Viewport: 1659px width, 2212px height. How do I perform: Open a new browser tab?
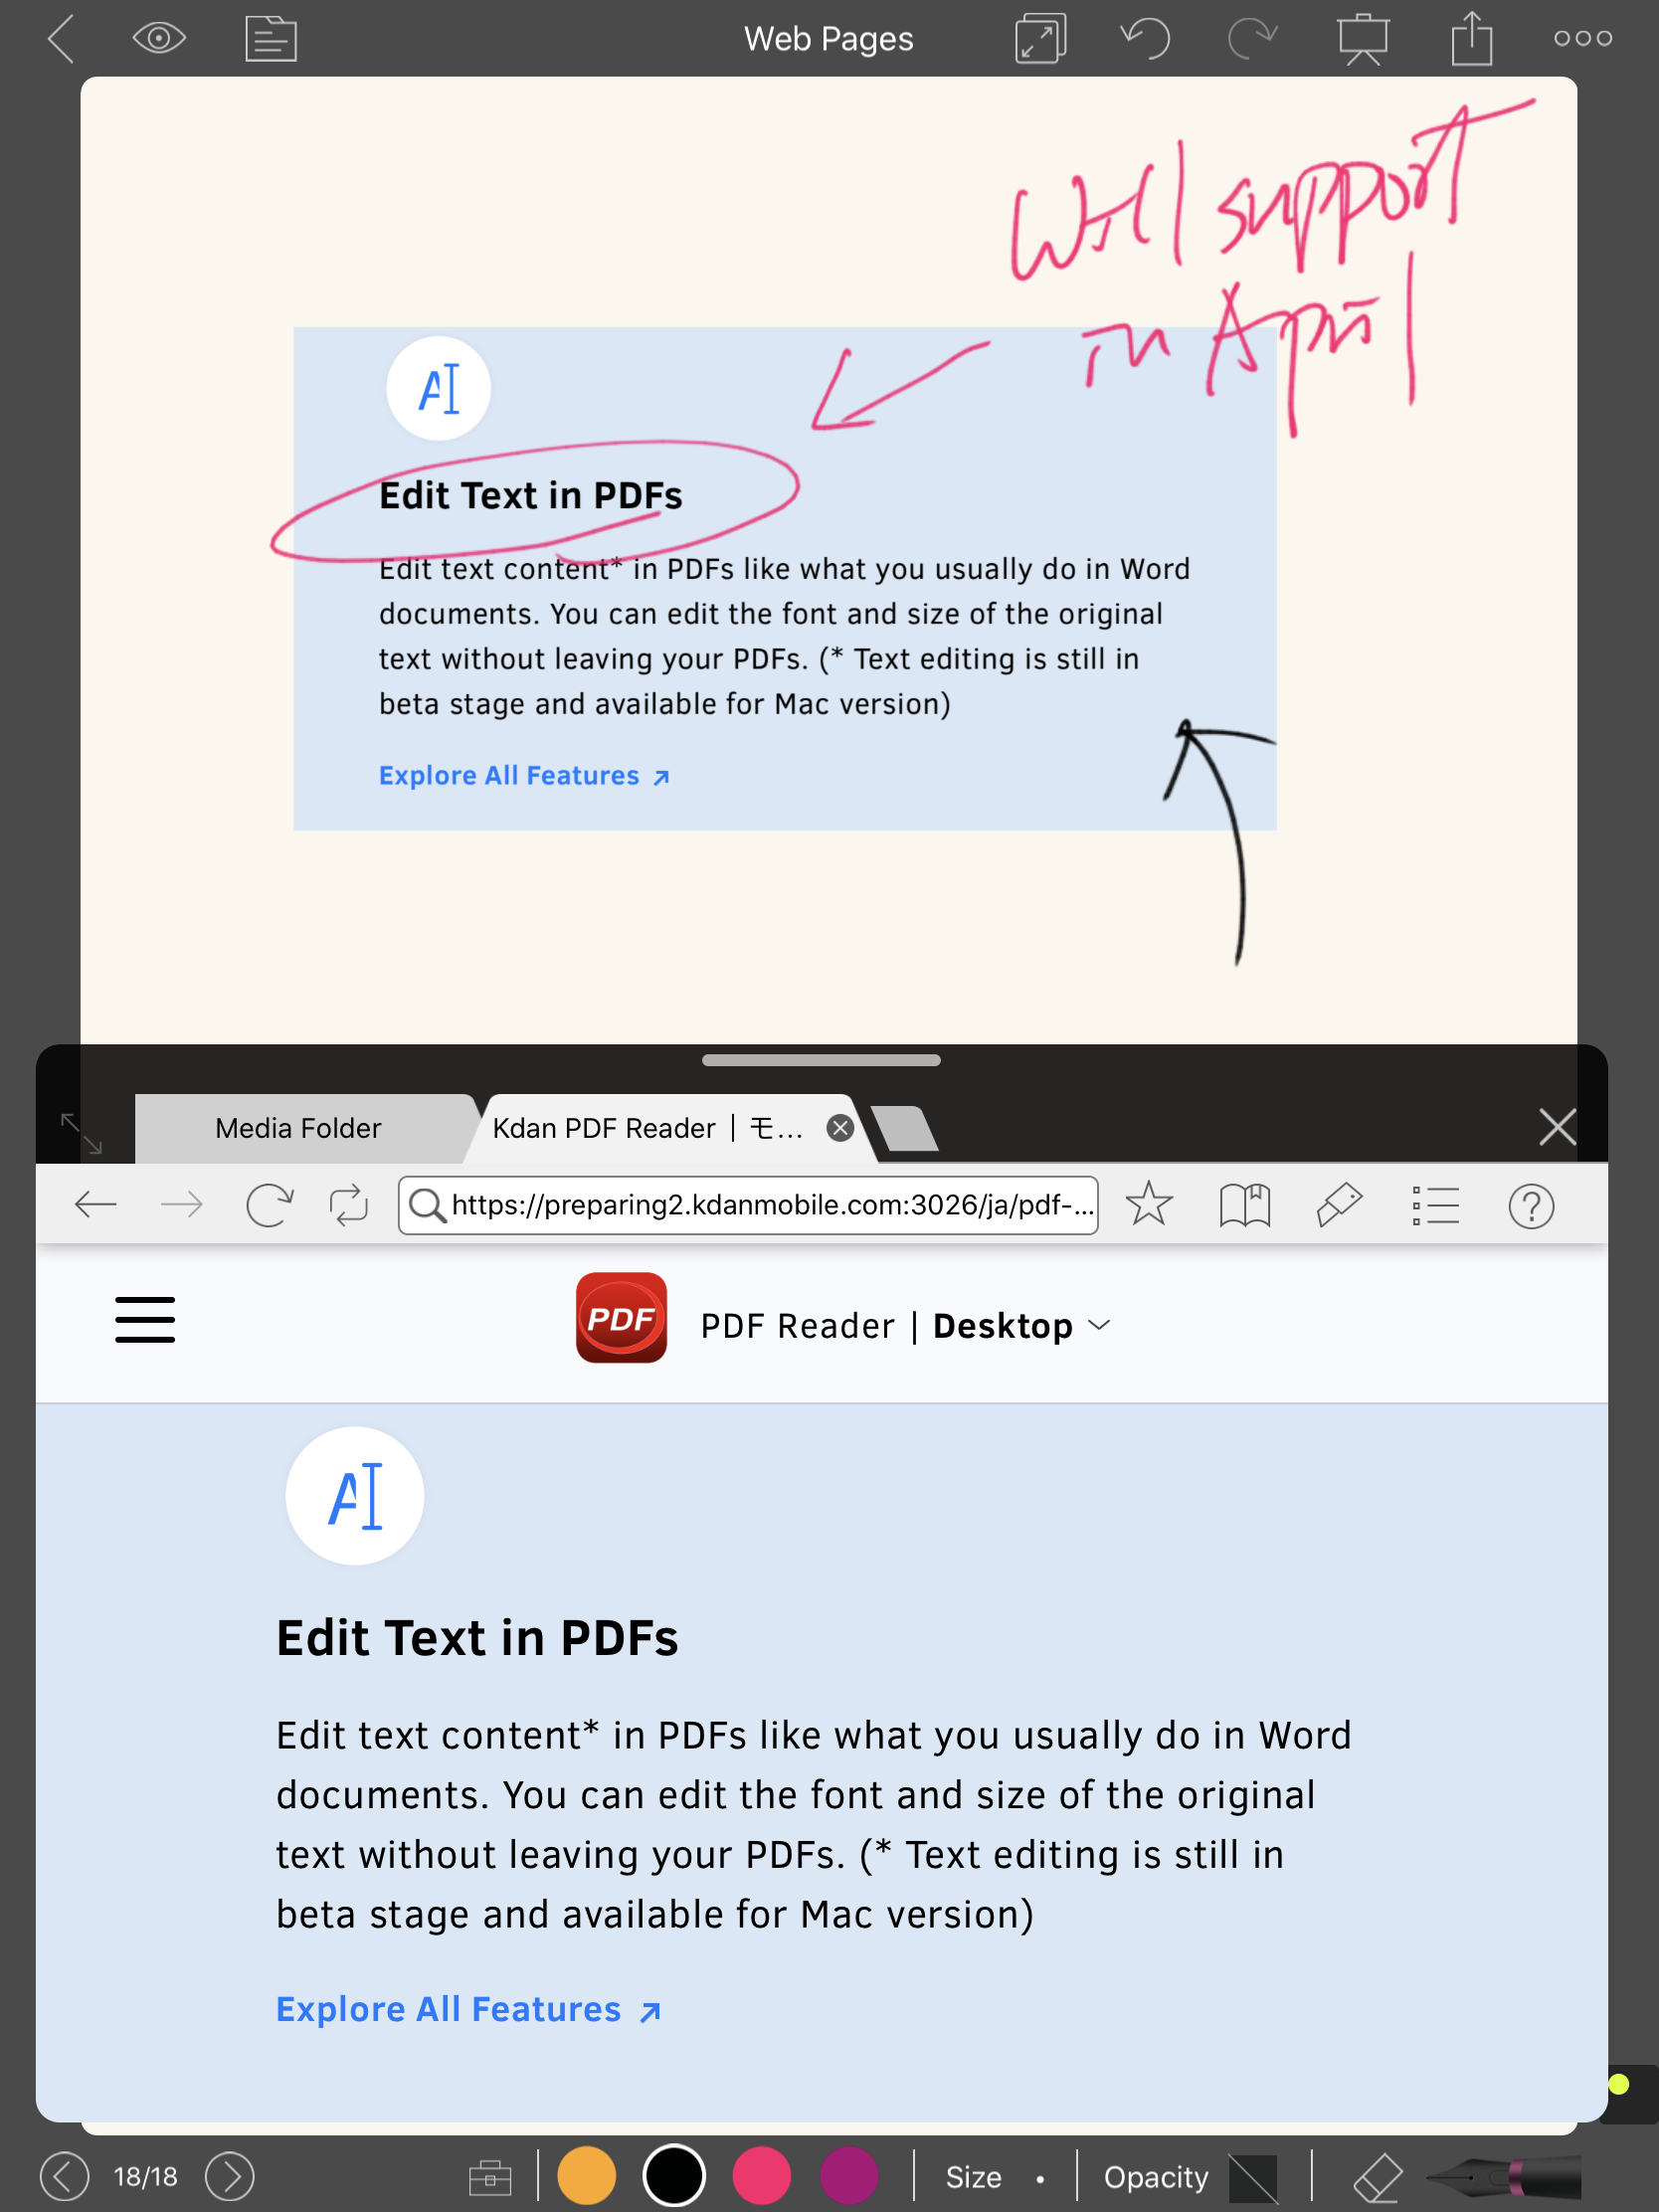pyautogui.click(x=905, y=1128)
